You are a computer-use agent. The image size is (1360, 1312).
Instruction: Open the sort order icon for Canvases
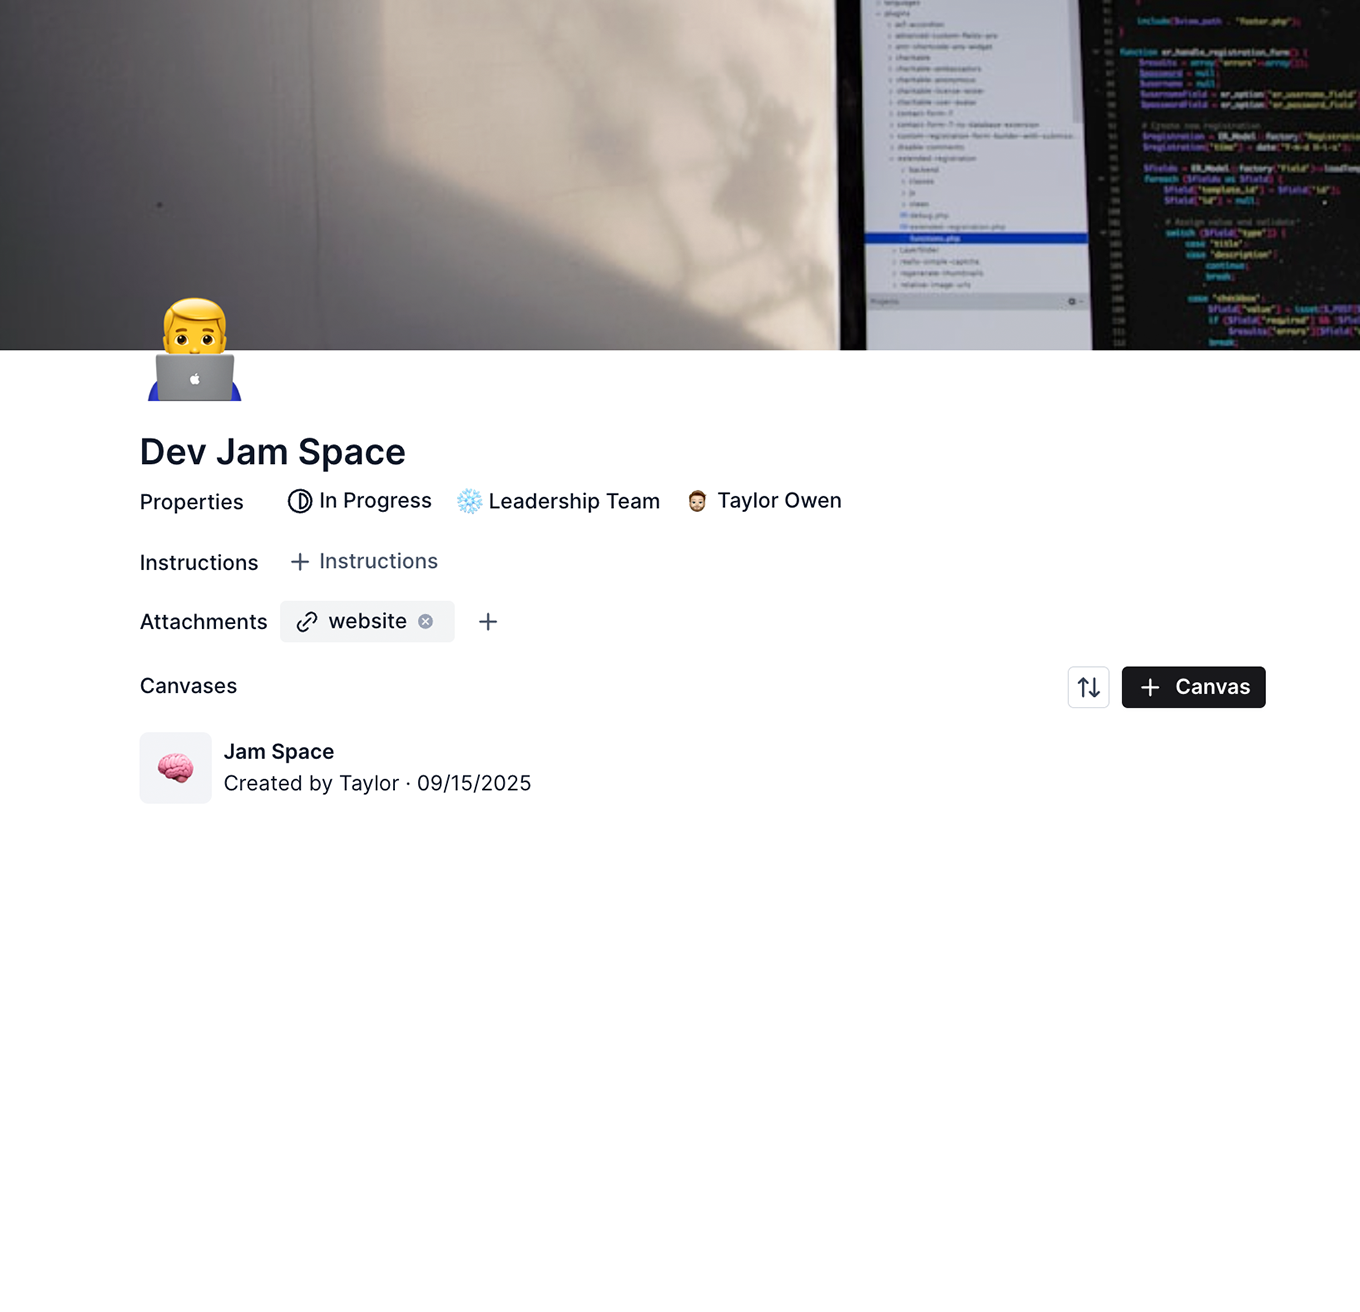[x=1088, y=687]
